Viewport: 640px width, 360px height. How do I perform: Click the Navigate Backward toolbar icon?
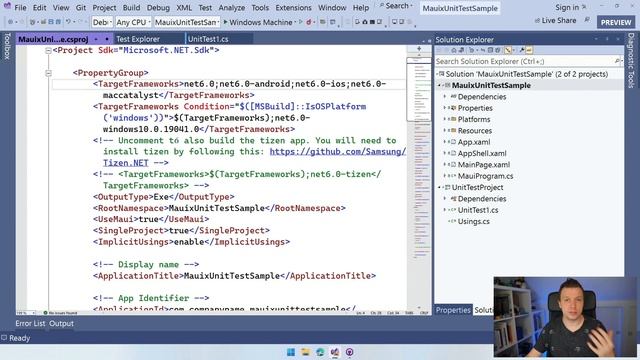pos(10,22)
